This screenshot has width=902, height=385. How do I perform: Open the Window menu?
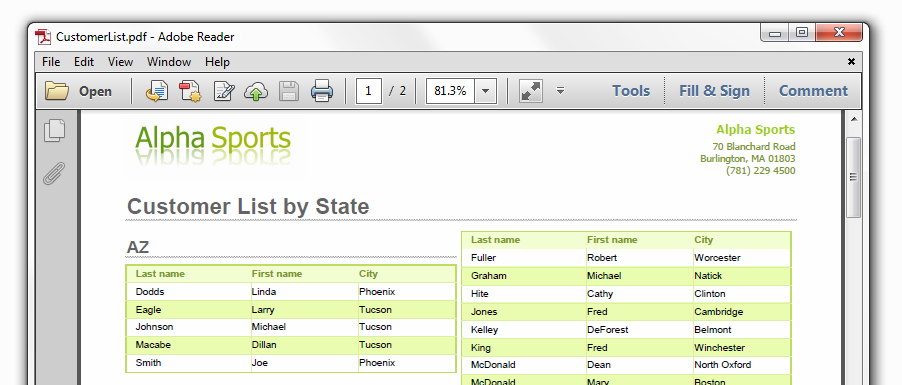tap(169, 62)
